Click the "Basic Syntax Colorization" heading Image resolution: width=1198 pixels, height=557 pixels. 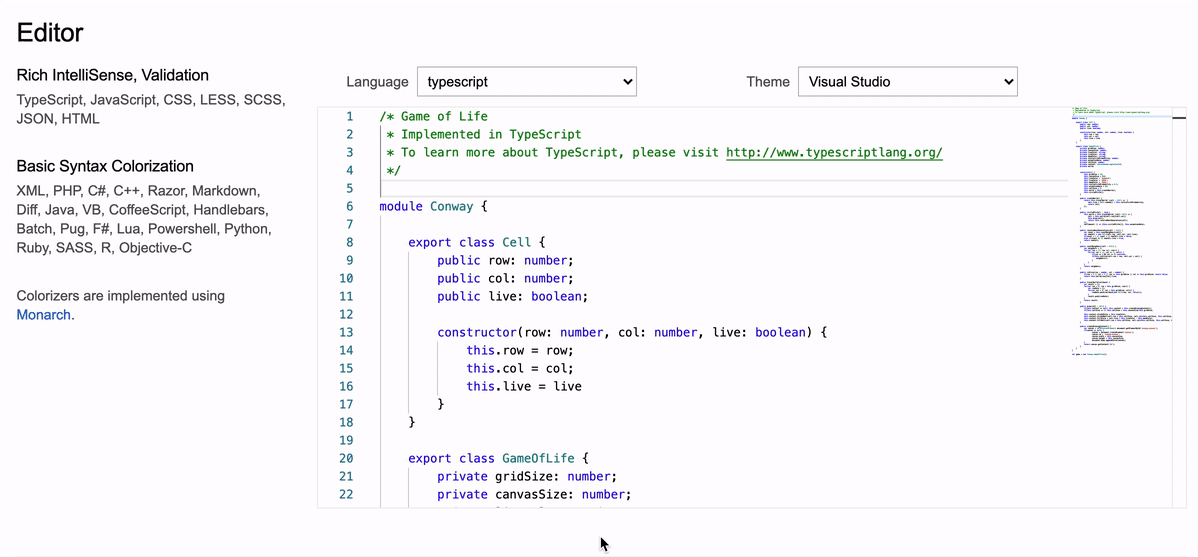click(105, 166)
